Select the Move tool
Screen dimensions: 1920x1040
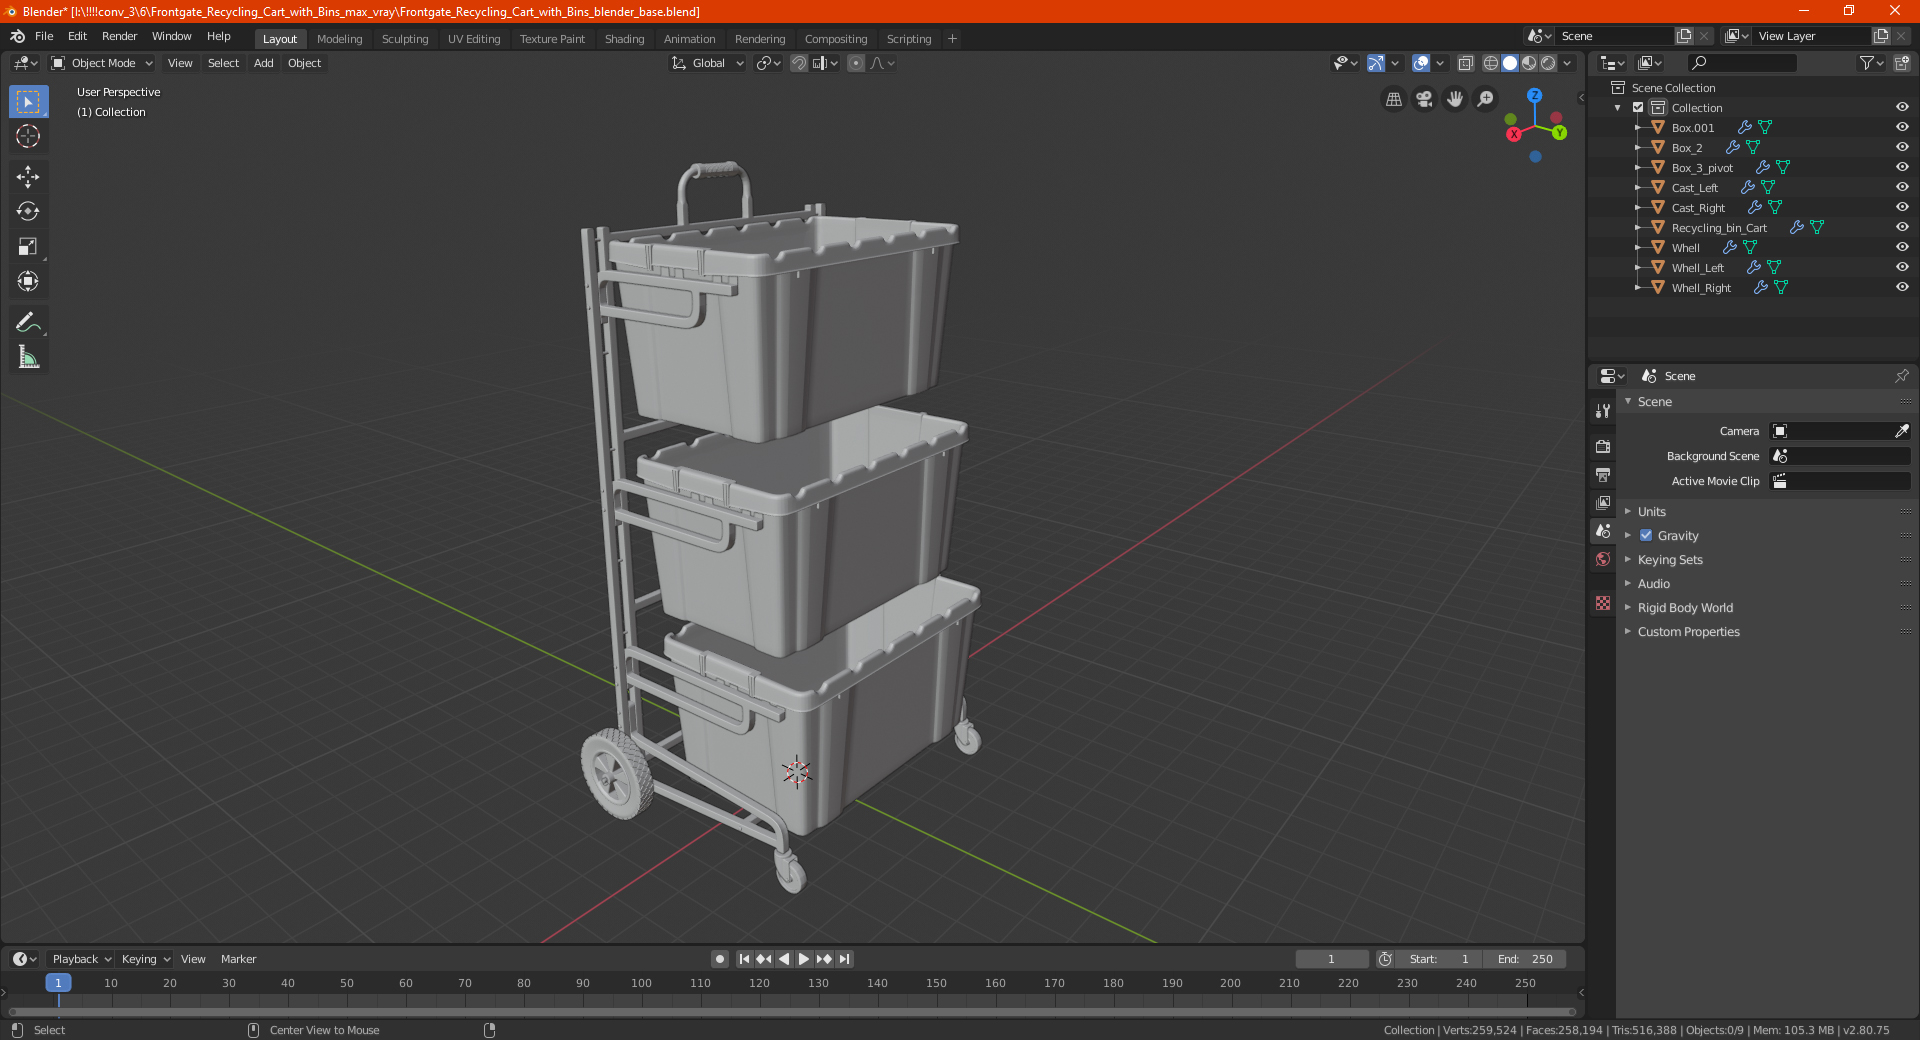[28, 177]
